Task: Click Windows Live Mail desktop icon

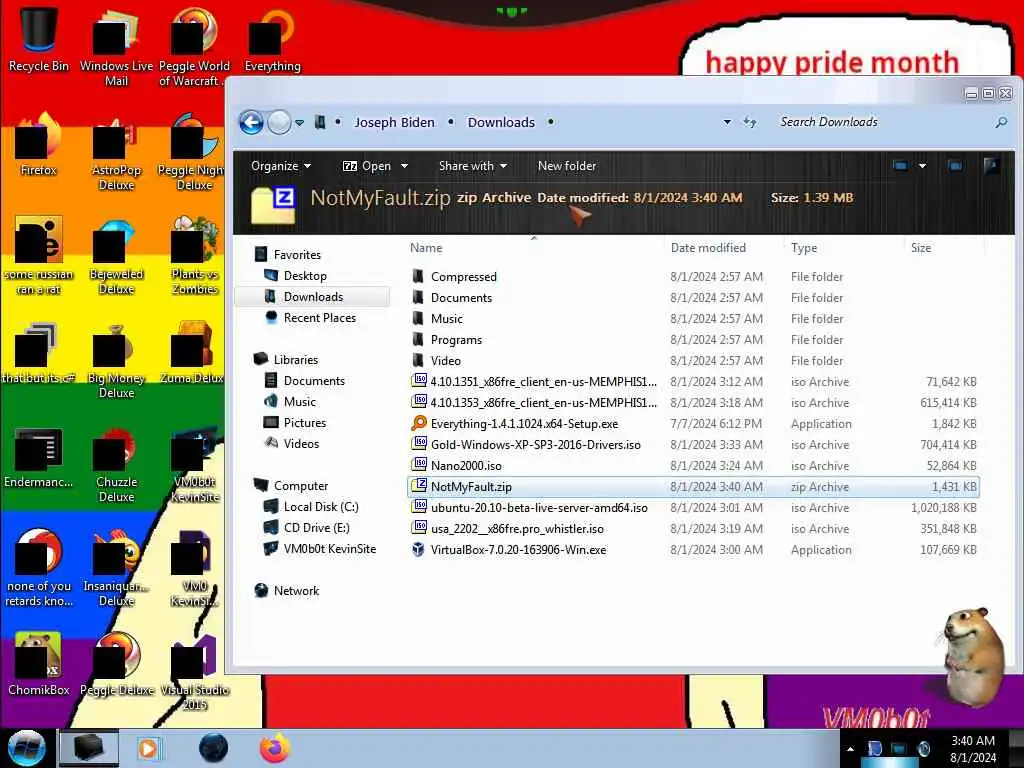Action: (116, 46)
